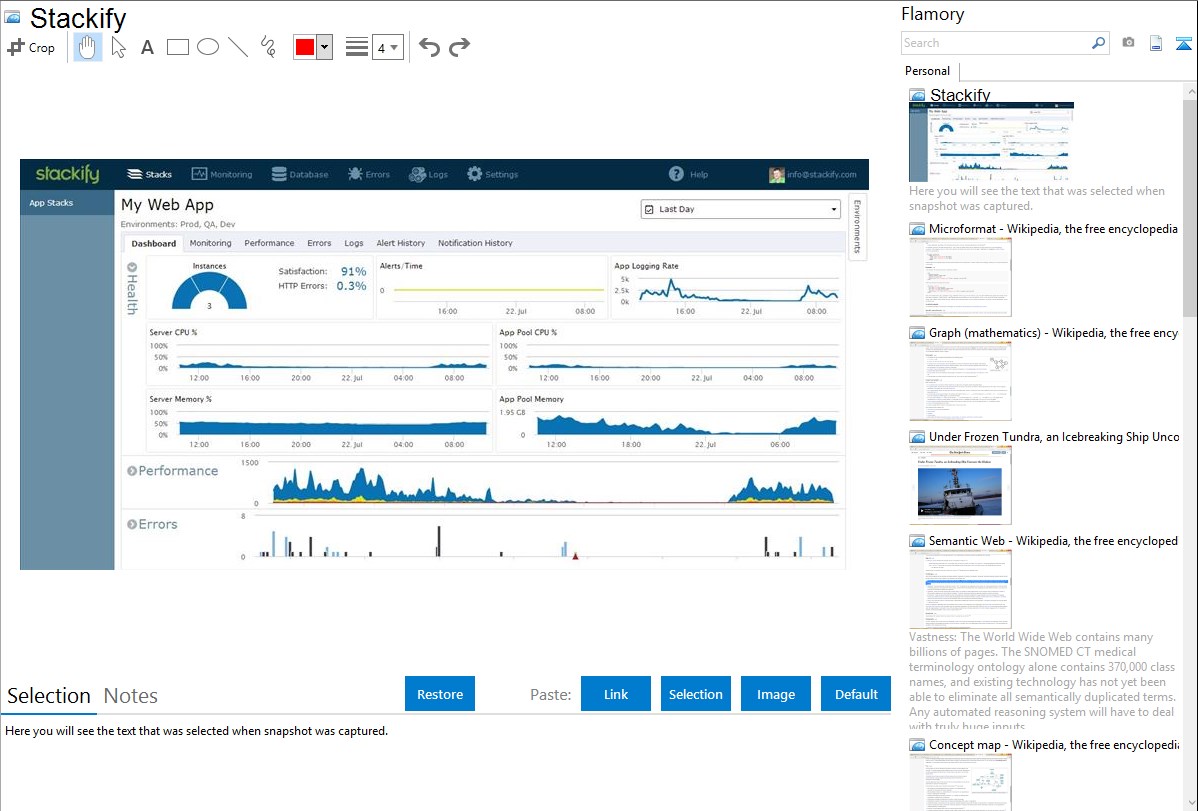The height and width of the screenshot is (811, 1198).
Task: Click the Satisfaction 91% value
Action: 354,271
